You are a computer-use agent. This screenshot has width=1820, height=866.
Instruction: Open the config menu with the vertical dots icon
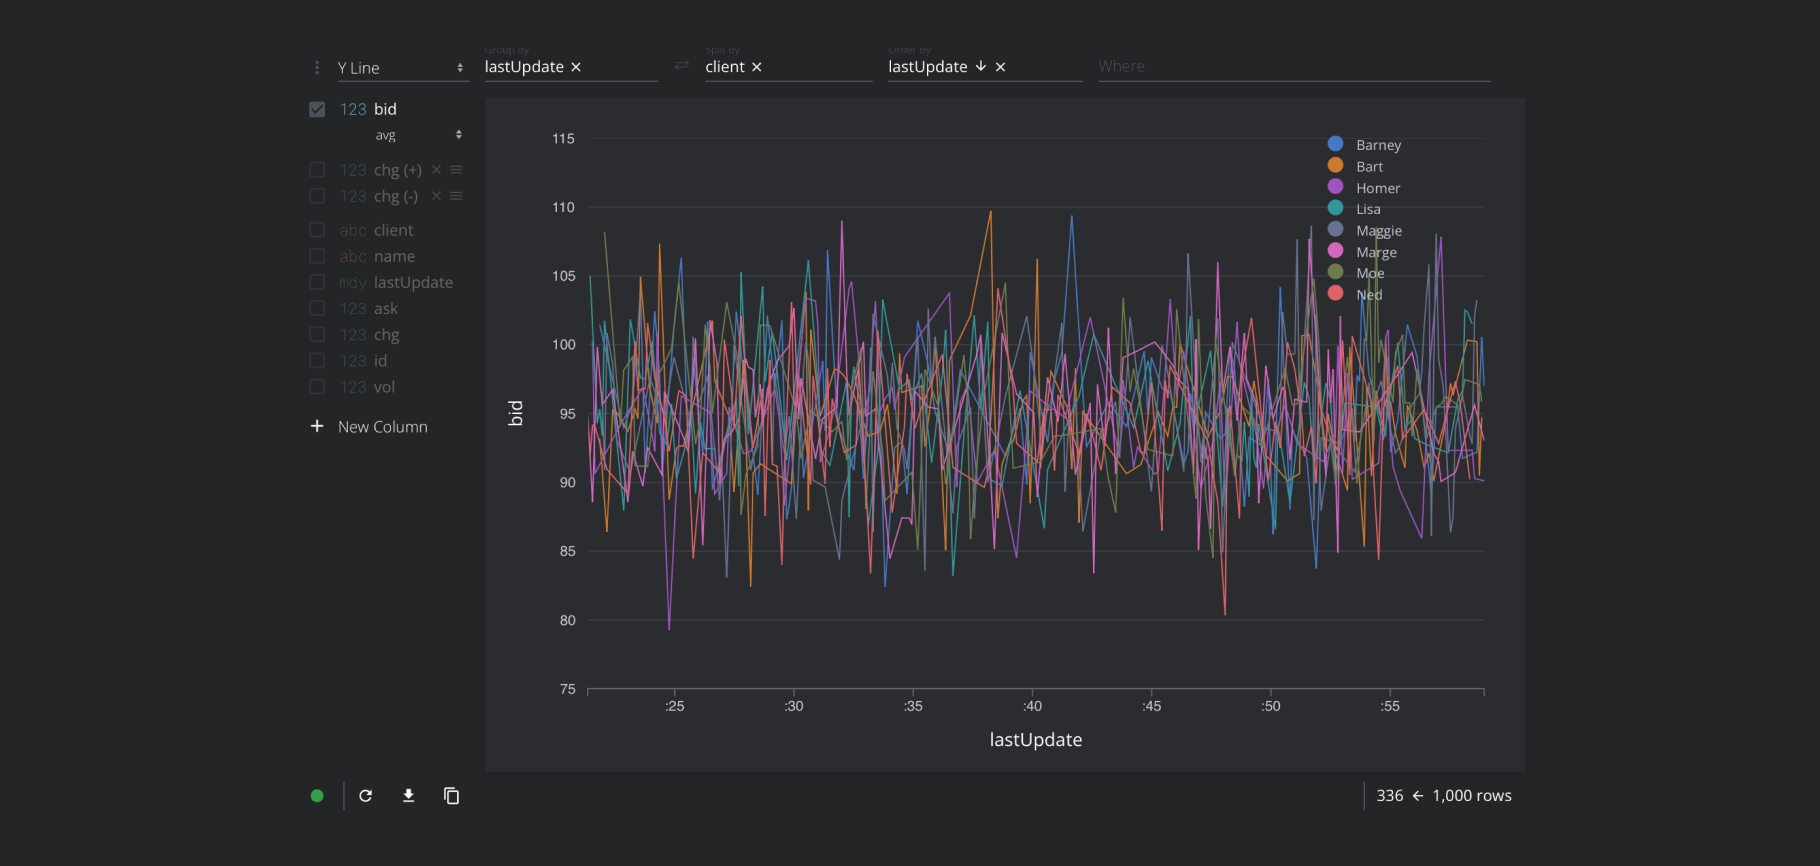pos(317,68)
